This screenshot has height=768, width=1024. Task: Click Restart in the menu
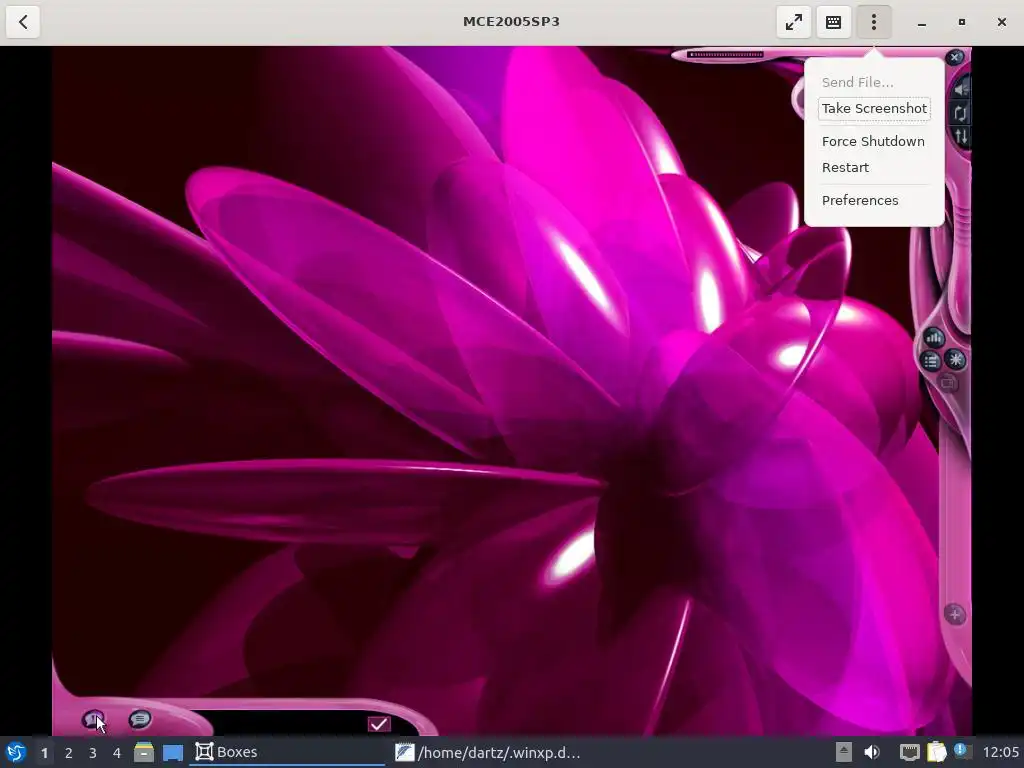845,167
